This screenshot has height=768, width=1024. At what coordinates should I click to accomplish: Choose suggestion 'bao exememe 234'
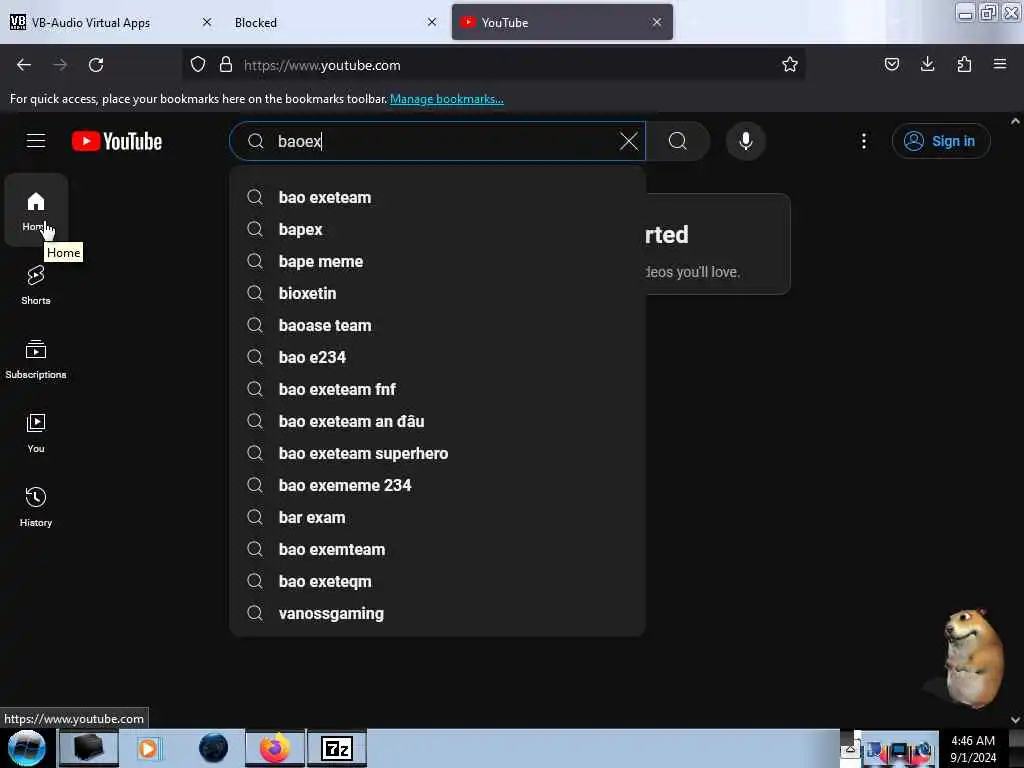pyautogui.click(x=437, y=485)
